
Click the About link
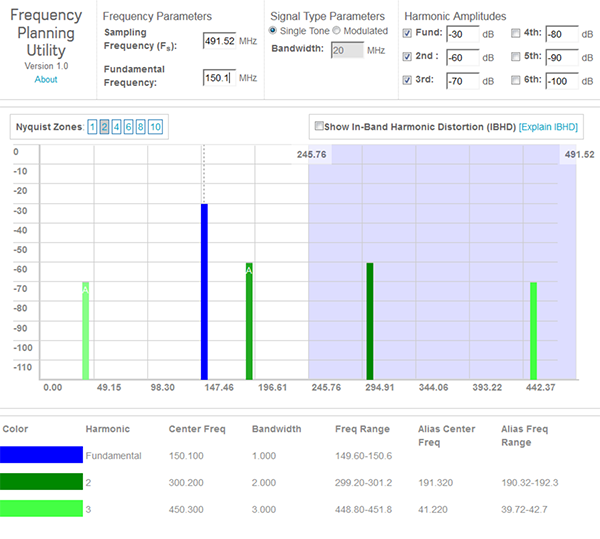click(x=46, y=79)
